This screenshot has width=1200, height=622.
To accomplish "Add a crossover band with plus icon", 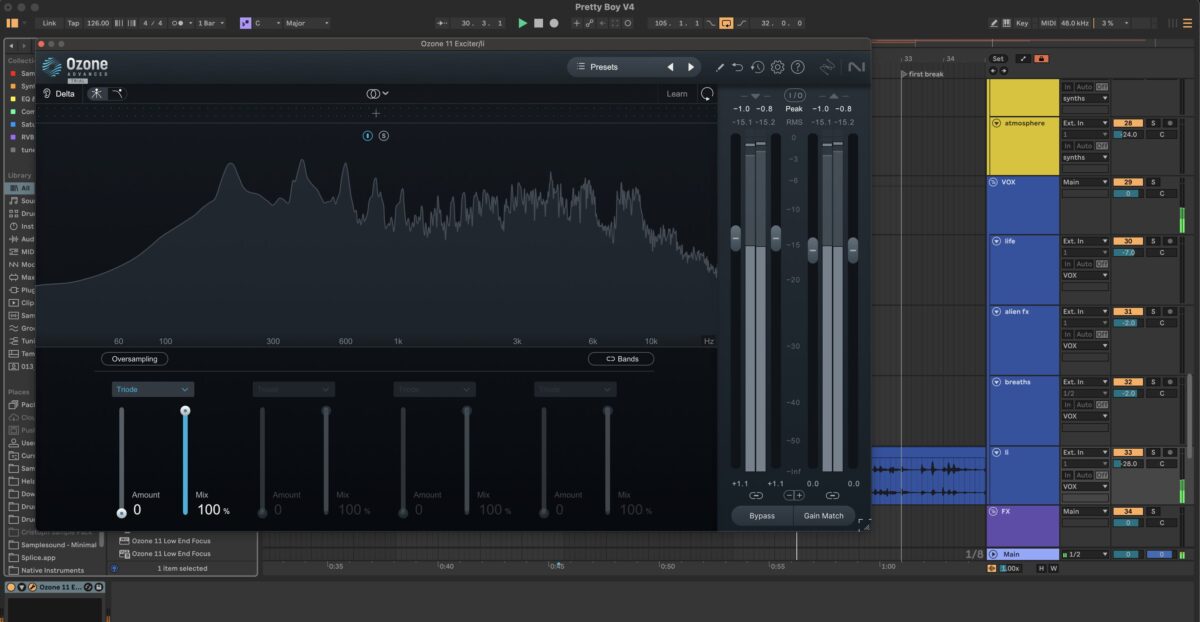I will click(376, 113).
